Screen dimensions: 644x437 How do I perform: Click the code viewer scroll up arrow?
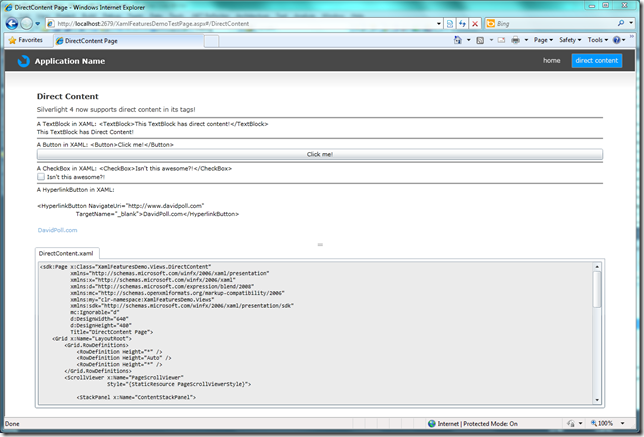(597, 267)
